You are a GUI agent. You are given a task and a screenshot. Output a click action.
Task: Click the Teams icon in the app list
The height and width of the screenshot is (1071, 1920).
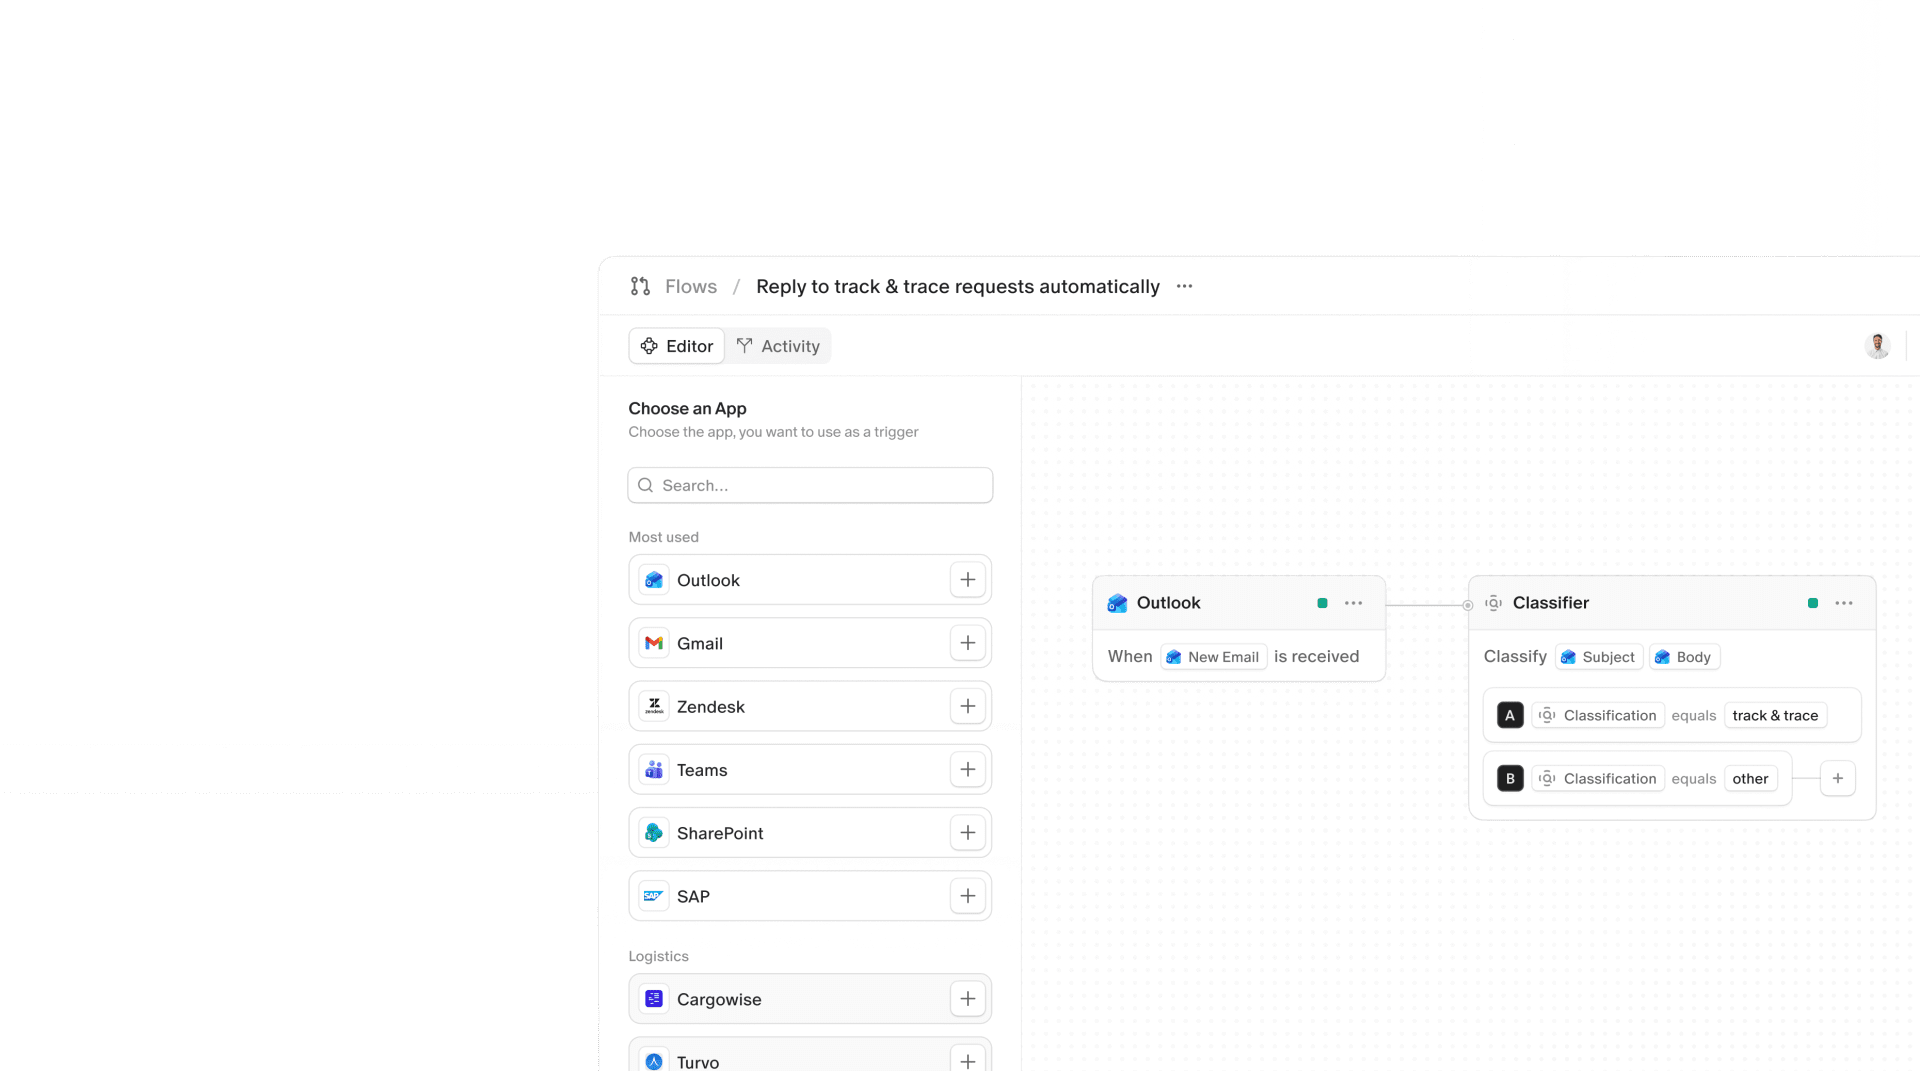point(654,769)
